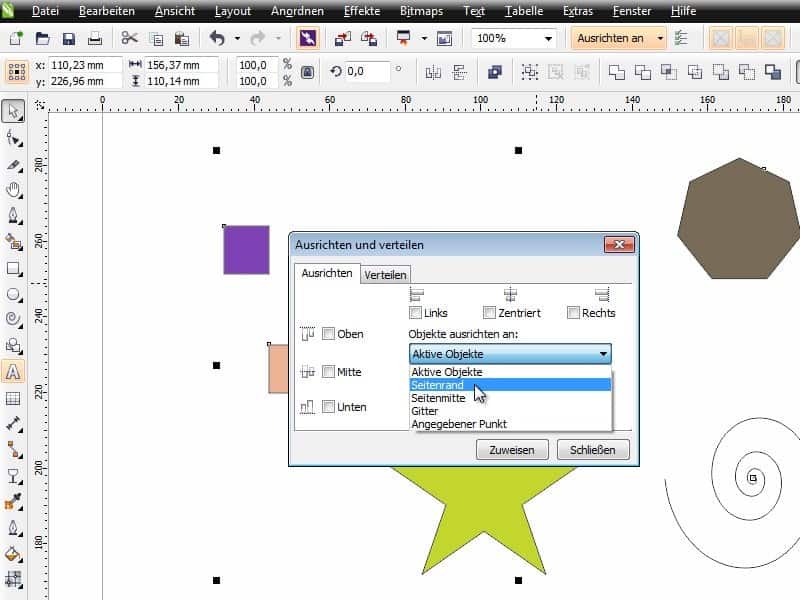This screenshot has width=800, height=600.
Task: Choose the Rectangle tool
Action: (x=13, y=268)
